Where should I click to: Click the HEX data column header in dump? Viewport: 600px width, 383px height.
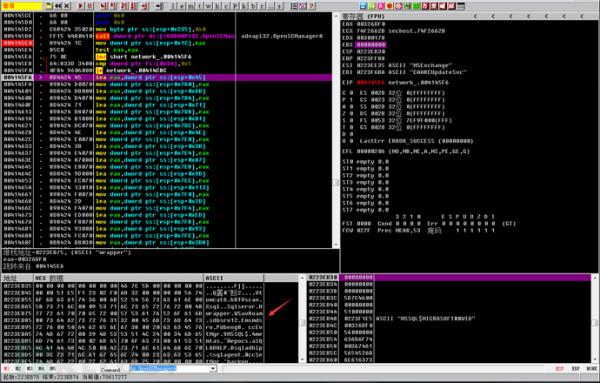[x=118, y=278]
